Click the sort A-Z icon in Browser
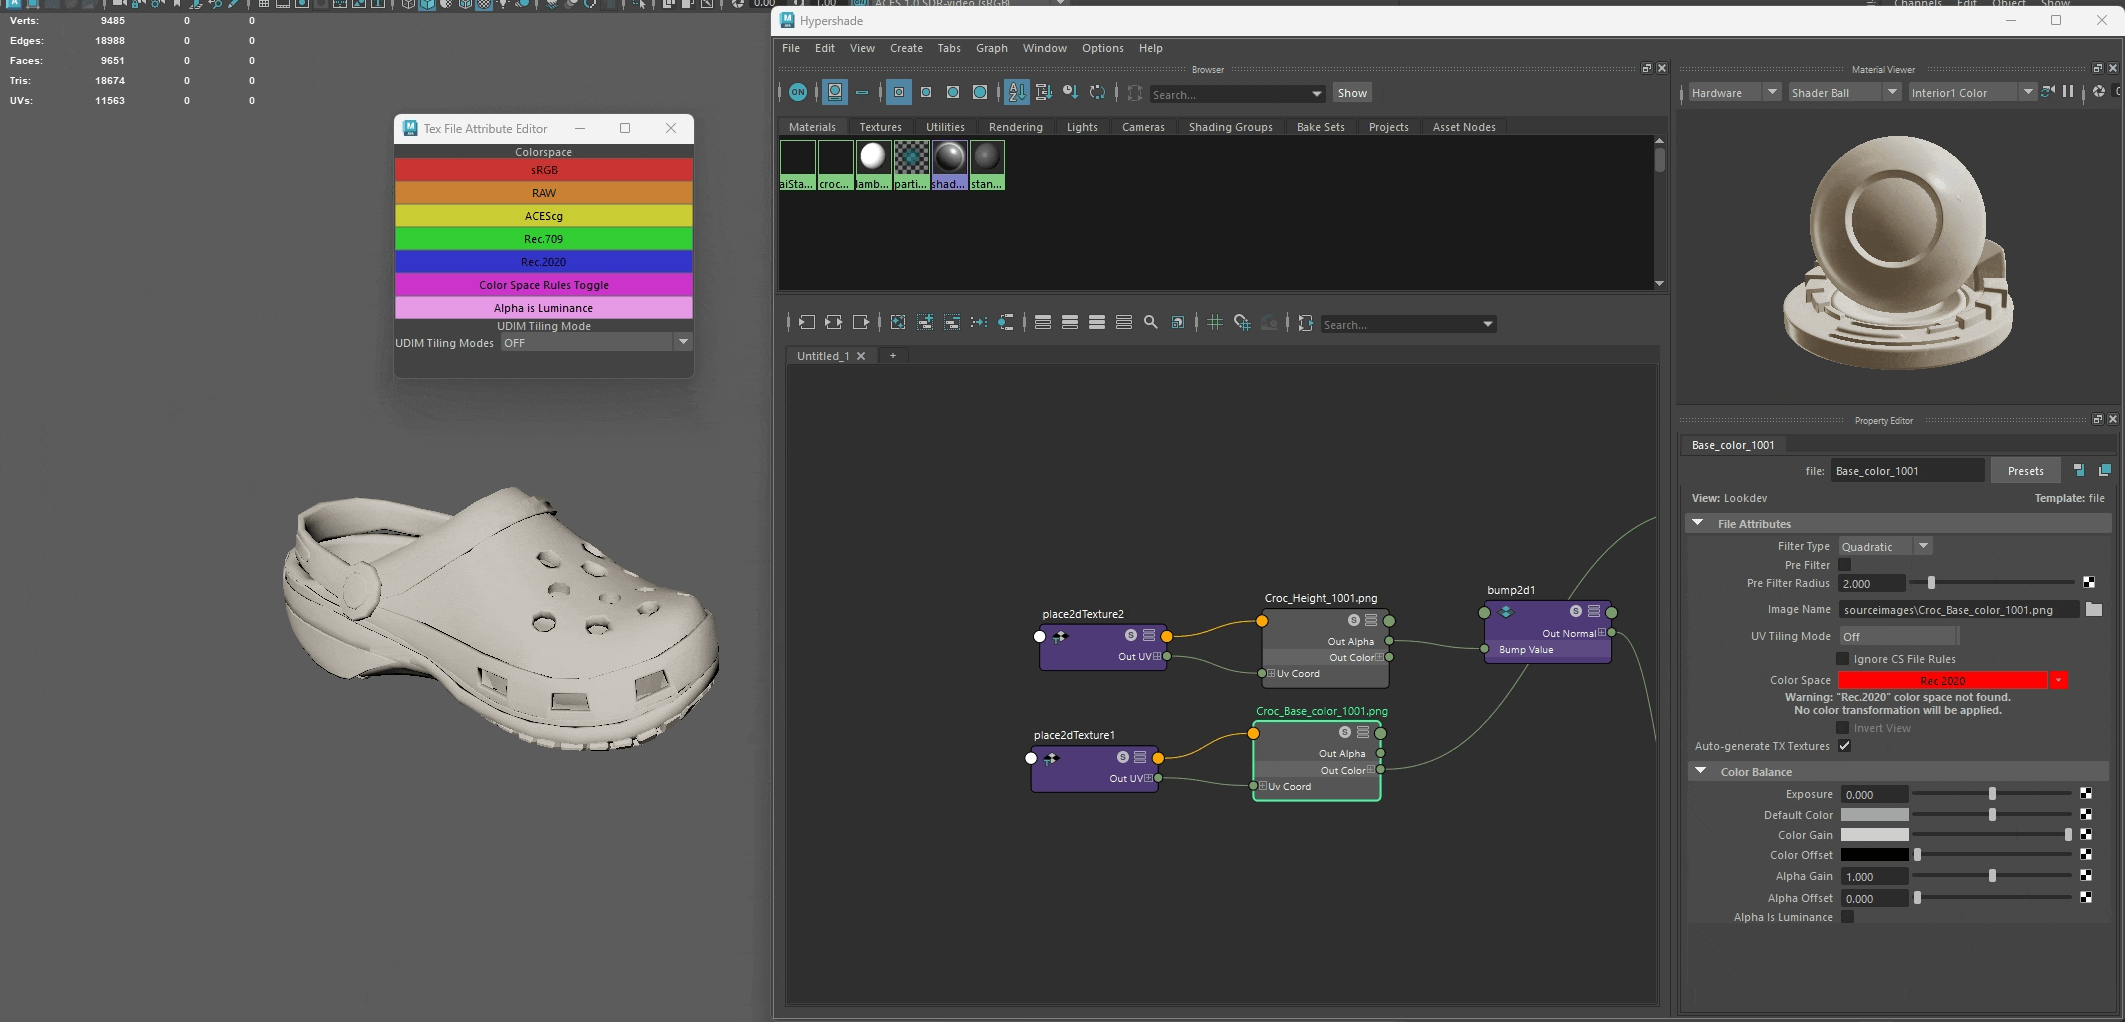Screen dimensions: 2125x1022 (1016, 92)
